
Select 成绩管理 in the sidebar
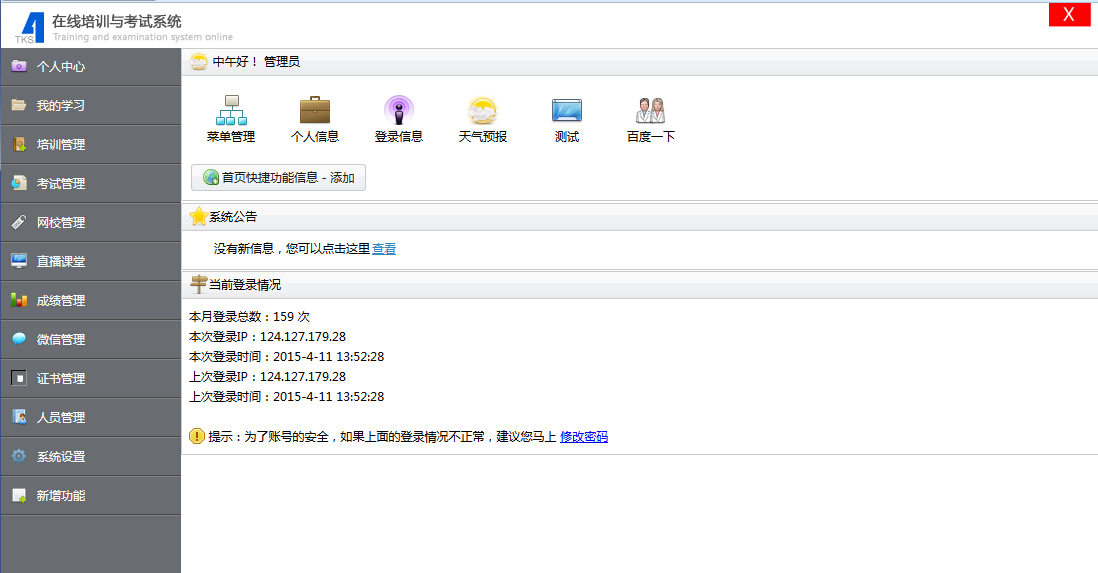91,301
